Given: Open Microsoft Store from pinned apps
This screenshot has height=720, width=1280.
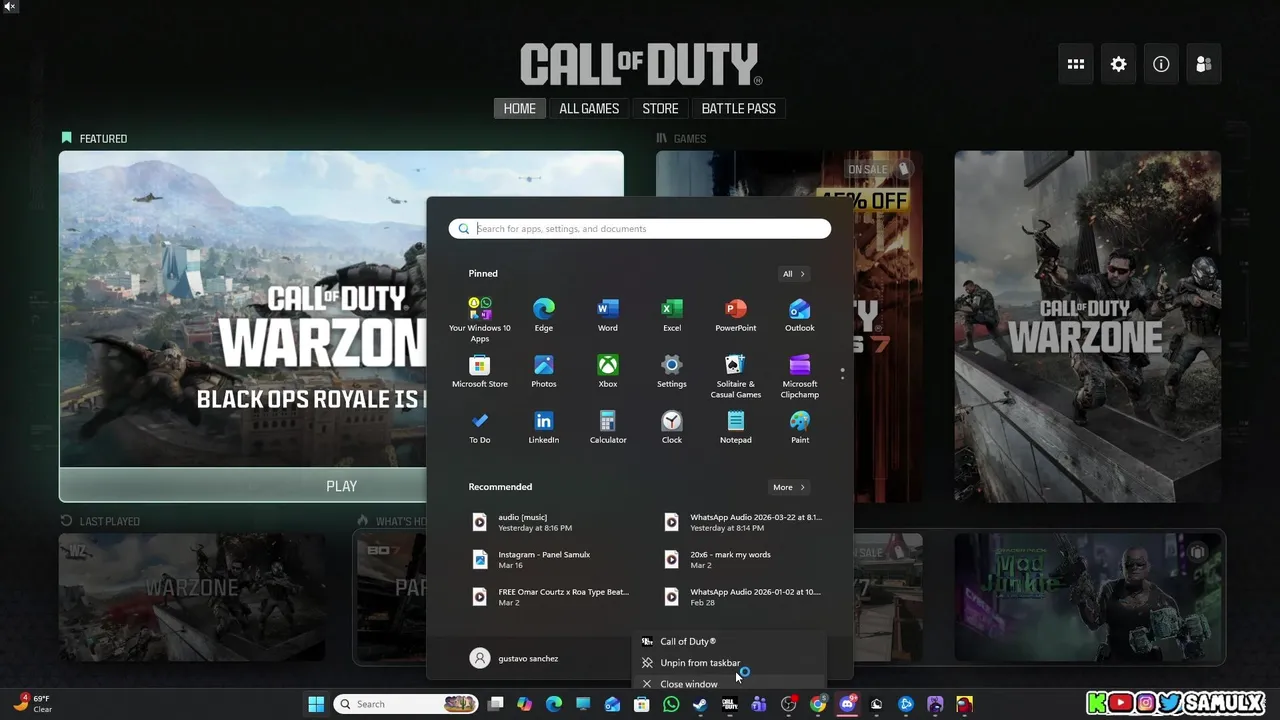Looking at the screenshot, I should click(x=479, y=370).
